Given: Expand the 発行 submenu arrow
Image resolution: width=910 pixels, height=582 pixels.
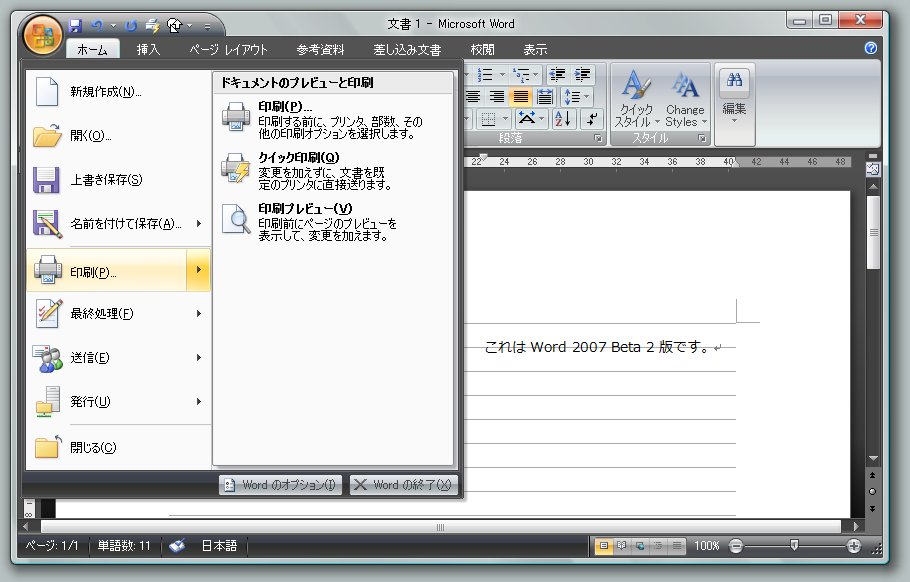Looking at the screenshot, I should [199, 402].
